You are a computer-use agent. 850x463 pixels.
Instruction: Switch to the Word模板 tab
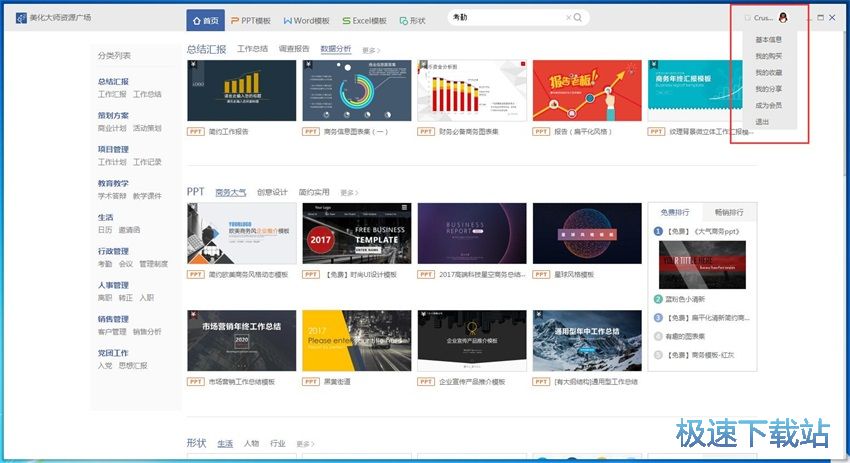306,21
